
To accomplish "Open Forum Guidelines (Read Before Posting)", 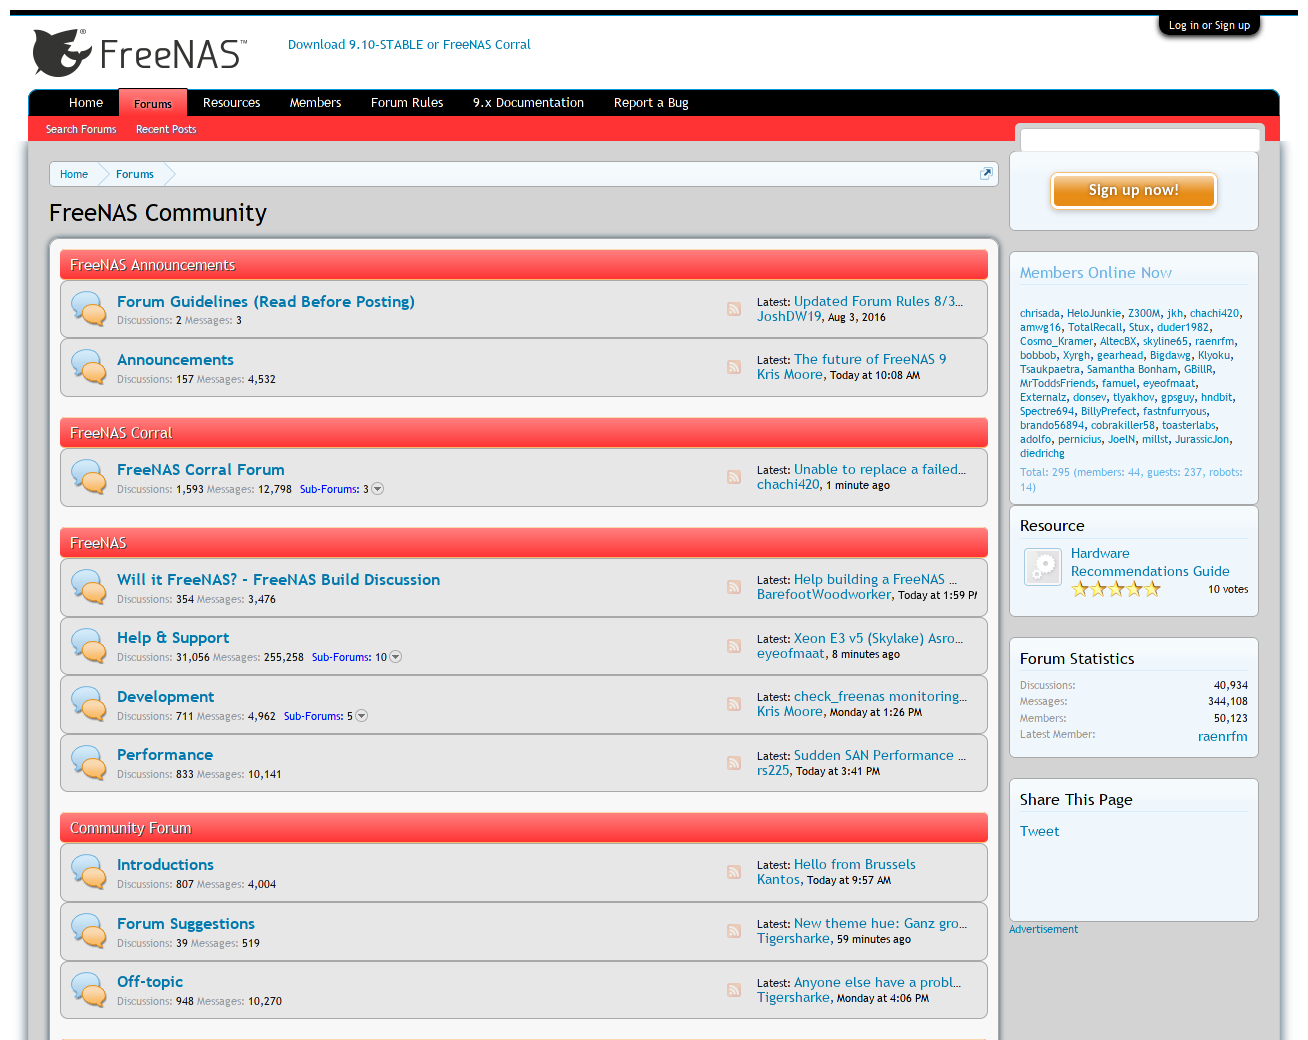I will (x=266, y=302).
